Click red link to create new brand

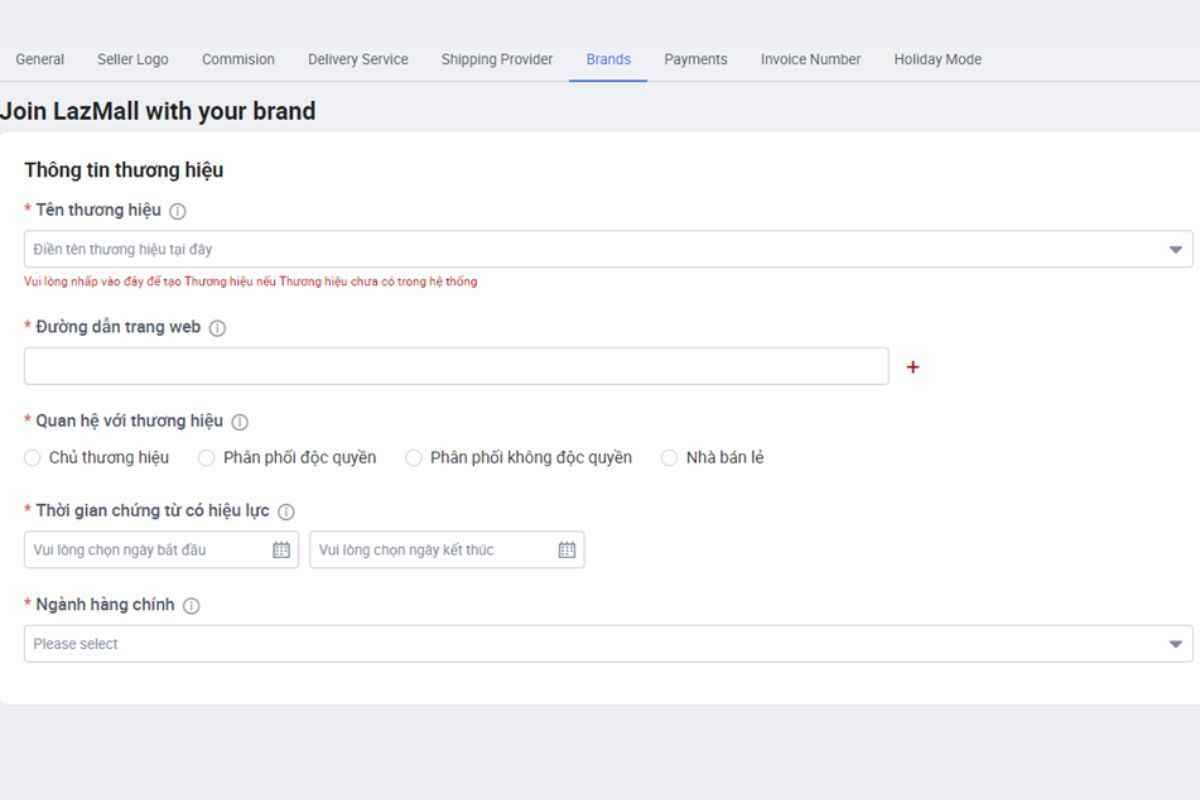(251, 282)
